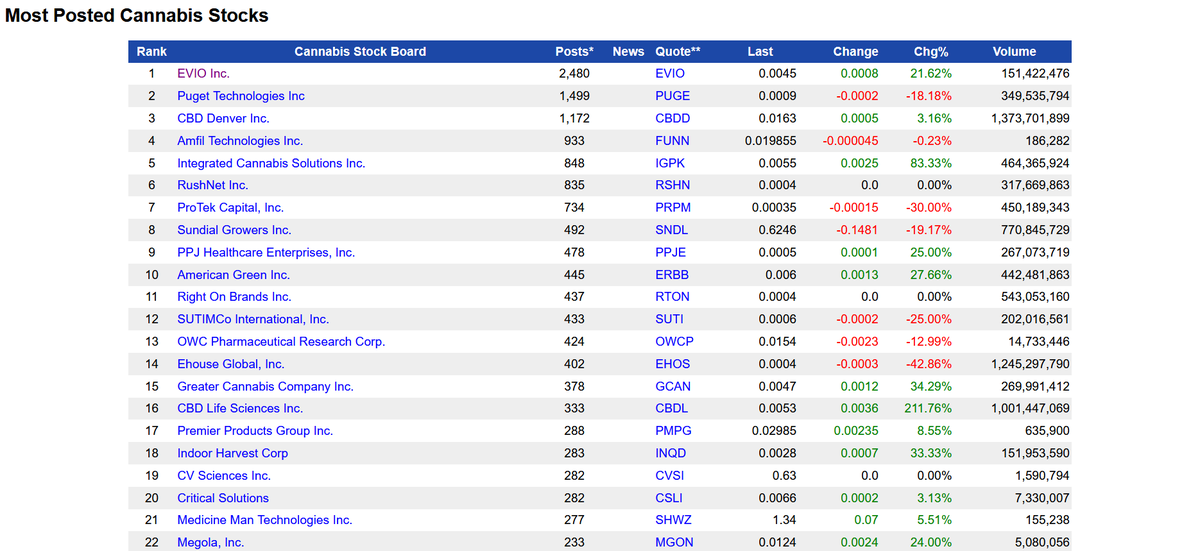Open Right On Brands Inc. board
Image resolution: width=1200 pixels, height=551 pixels.
(x=234, y=297)
